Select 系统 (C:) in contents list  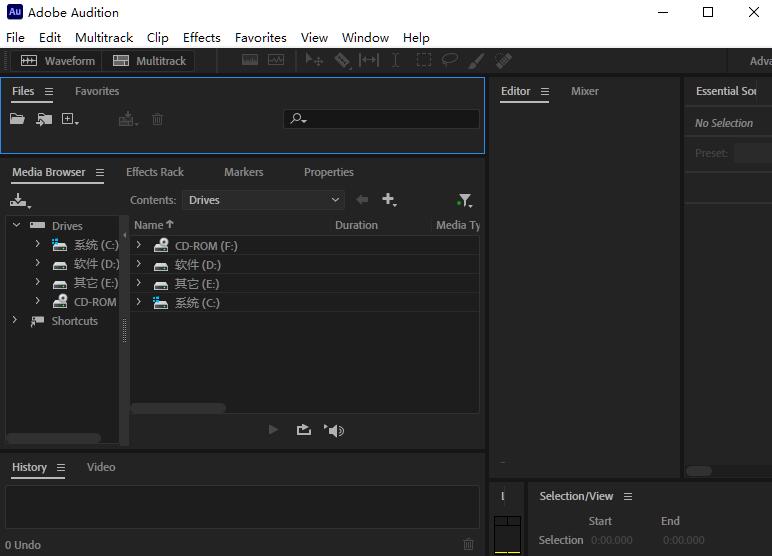click(x=305, y=303)
